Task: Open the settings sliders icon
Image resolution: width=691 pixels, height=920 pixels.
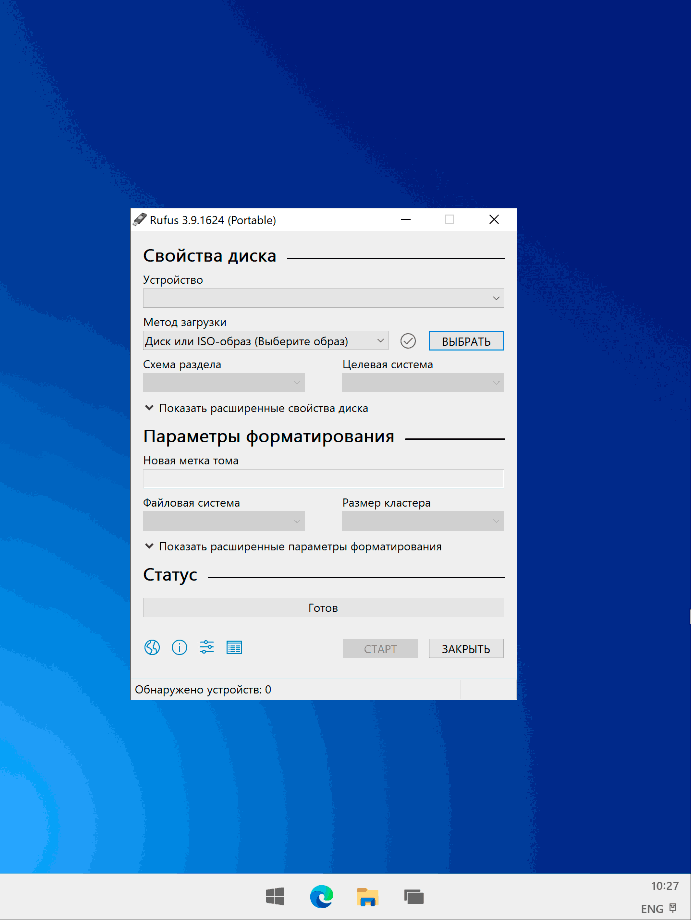Action: (x=207, y=648)
